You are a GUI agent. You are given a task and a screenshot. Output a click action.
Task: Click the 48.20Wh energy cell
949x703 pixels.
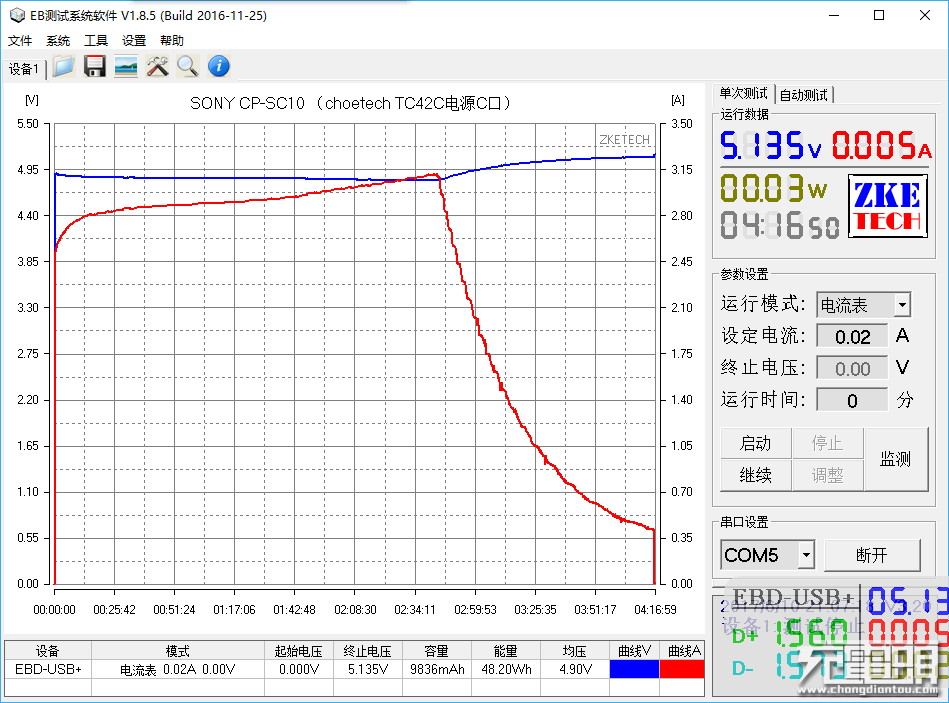[506, 669]
